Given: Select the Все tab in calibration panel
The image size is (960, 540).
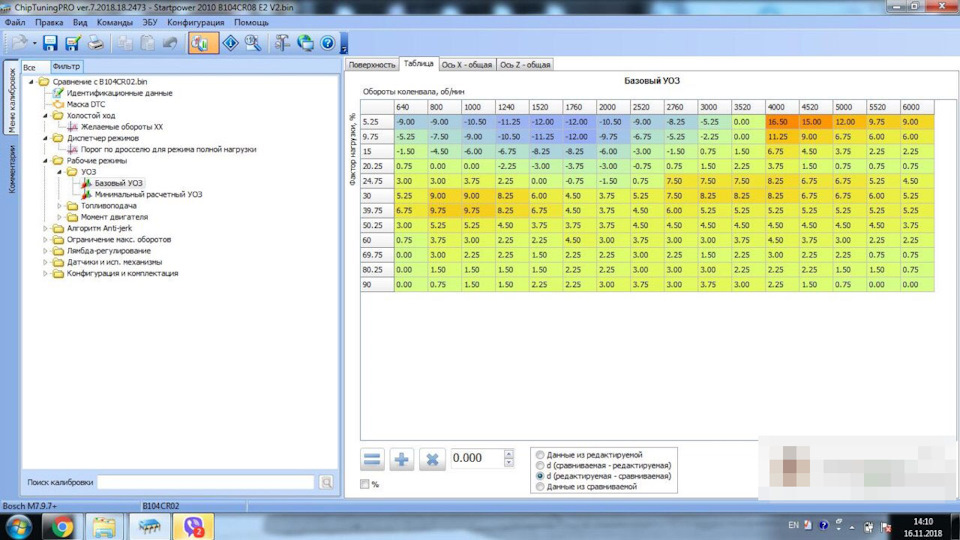Looking at the screenshot, I should [x=29, y=67].
